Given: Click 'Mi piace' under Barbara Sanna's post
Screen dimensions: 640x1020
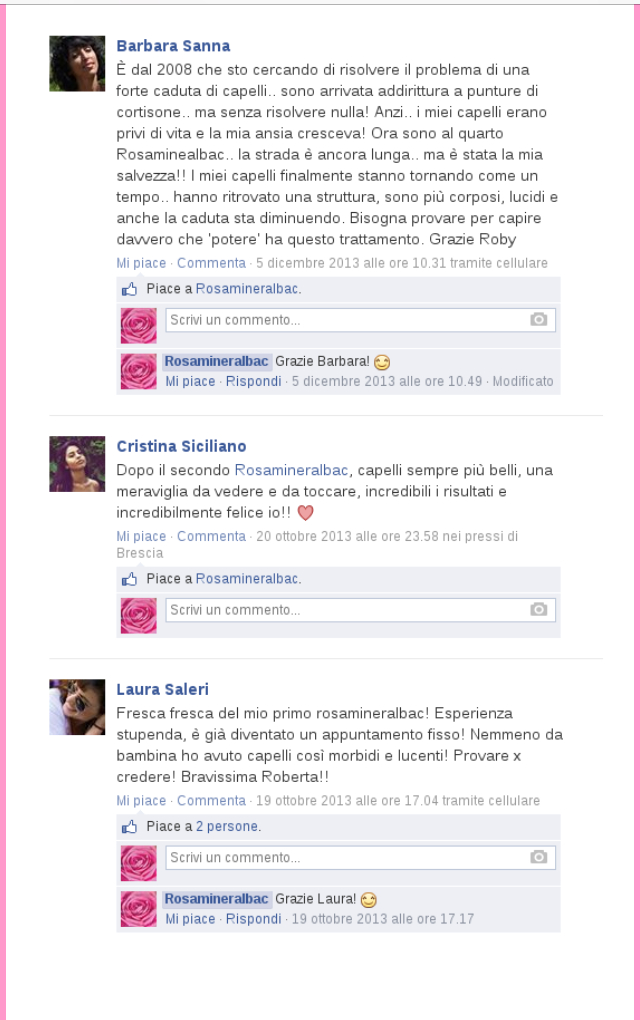Looking at the screenshot, I should pos(141,263).
